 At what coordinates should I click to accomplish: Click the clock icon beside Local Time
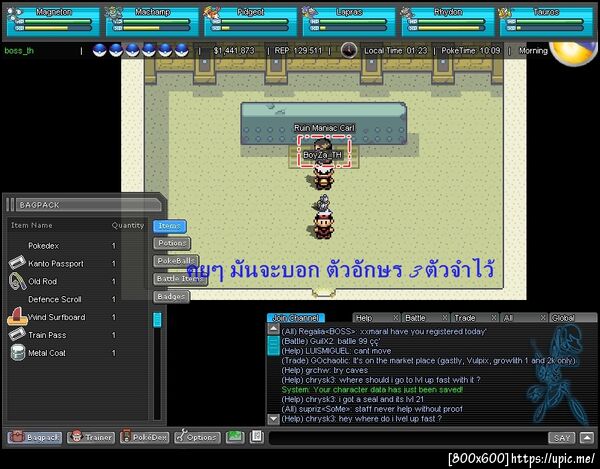(349, 50)
